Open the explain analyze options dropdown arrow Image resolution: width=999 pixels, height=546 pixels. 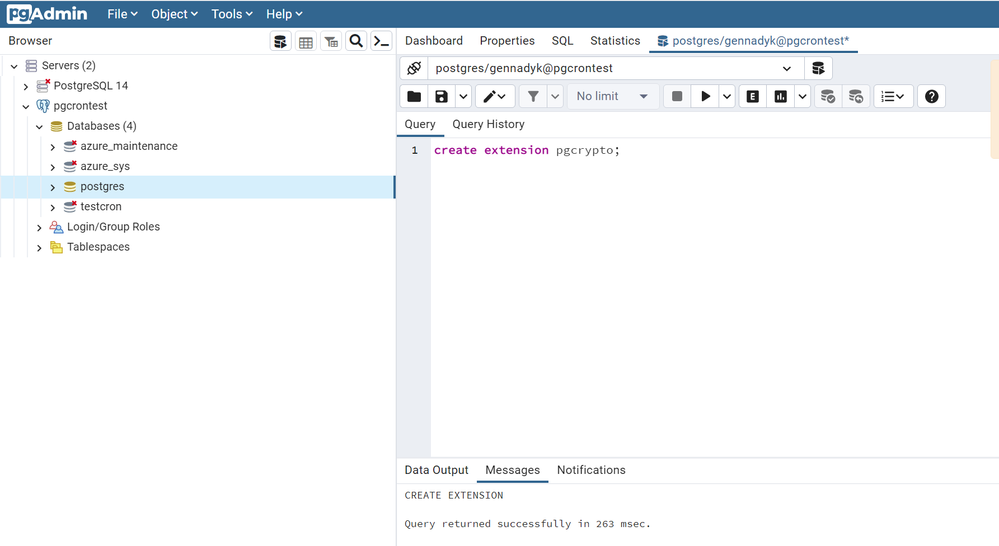[802, 96]
